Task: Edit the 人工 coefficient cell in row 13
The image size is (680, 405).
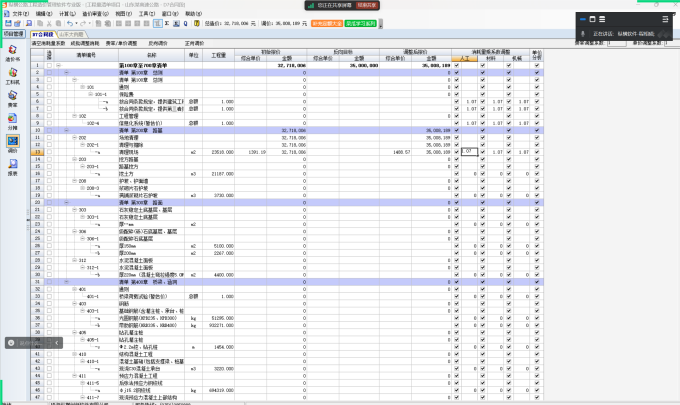Action: (x=469, y=152)
